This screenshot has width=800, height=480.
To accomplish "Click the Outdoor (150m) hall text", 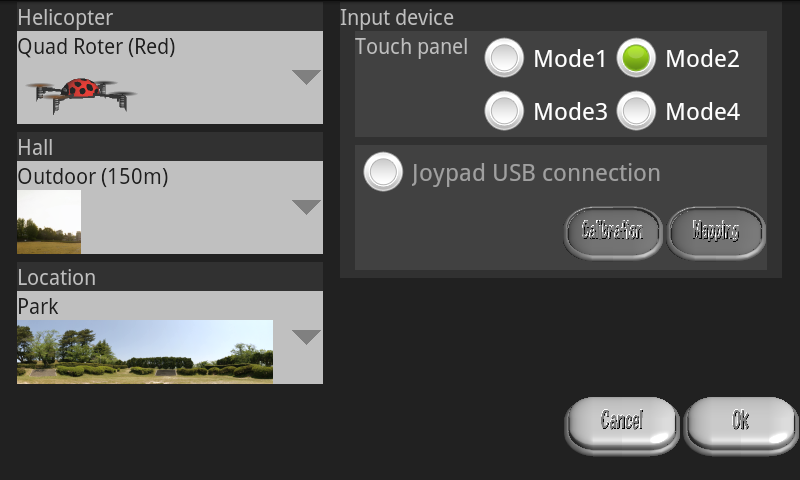I will coord(93,177).
